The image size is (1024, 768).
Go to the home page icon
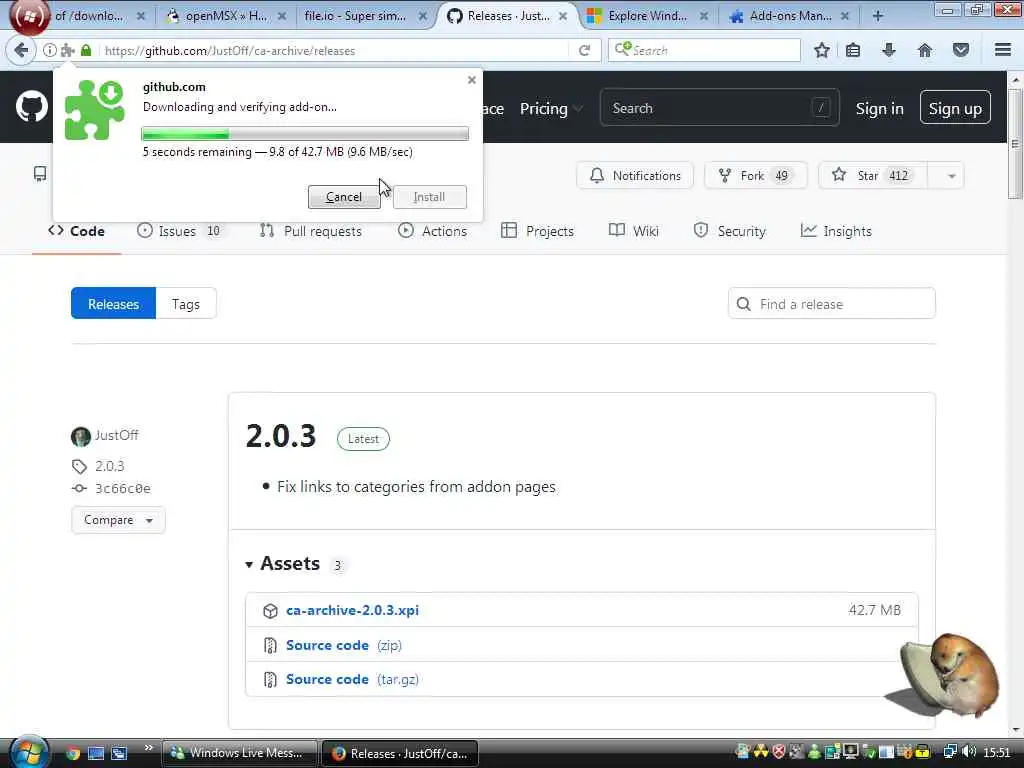pos(925,50)
